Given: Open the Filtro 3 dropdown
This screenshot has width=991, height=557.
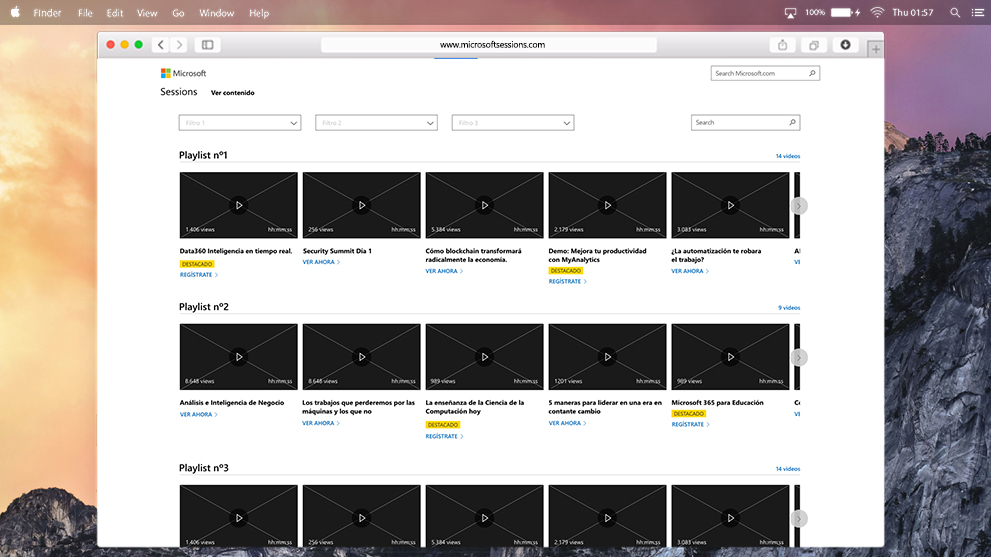Looking at the screenshot, I should 512,123.
